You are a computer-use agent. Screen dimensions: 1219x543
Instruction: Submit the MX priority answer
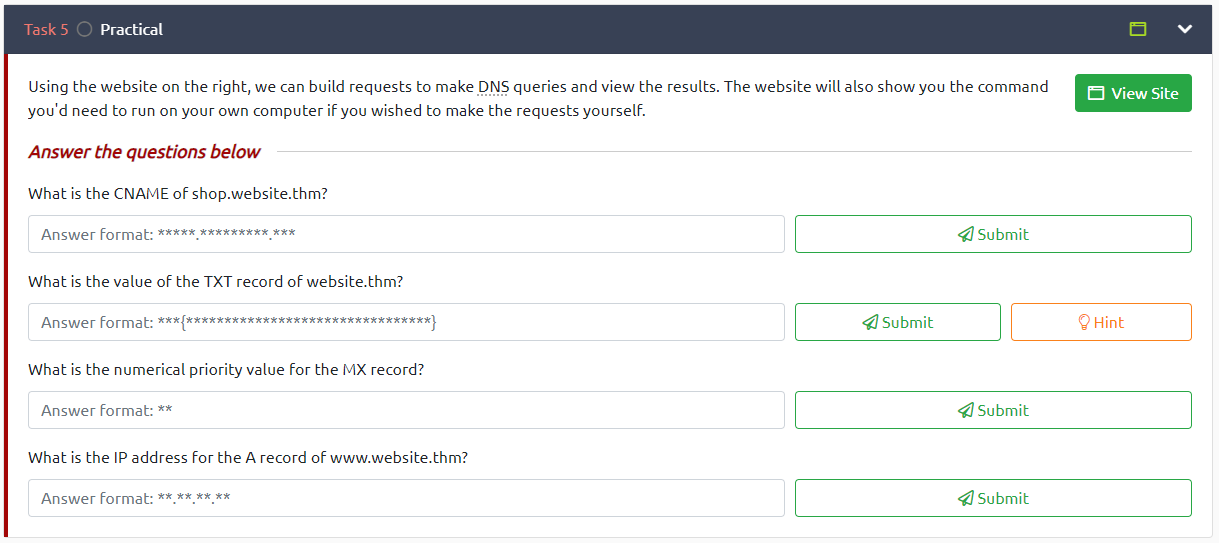coord(992,410)
